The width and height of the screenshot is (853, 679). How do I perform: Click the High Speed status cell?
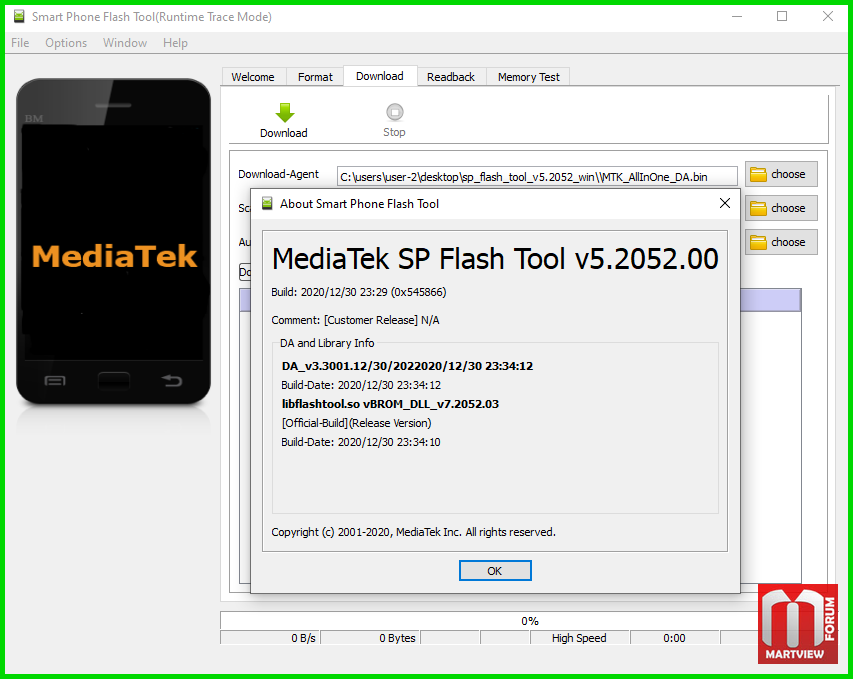coord(579,638)
